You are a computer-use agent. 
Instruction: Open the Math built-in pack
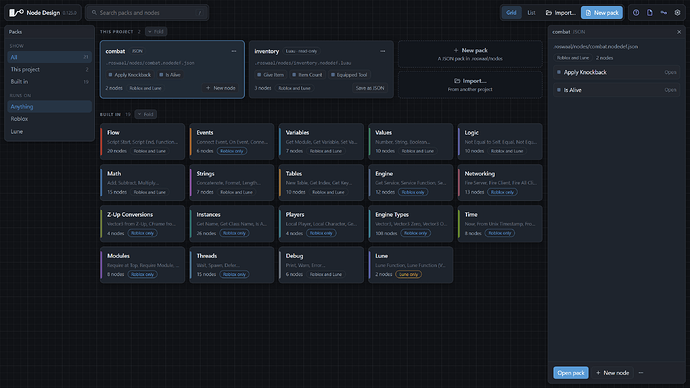pos(142,183)
